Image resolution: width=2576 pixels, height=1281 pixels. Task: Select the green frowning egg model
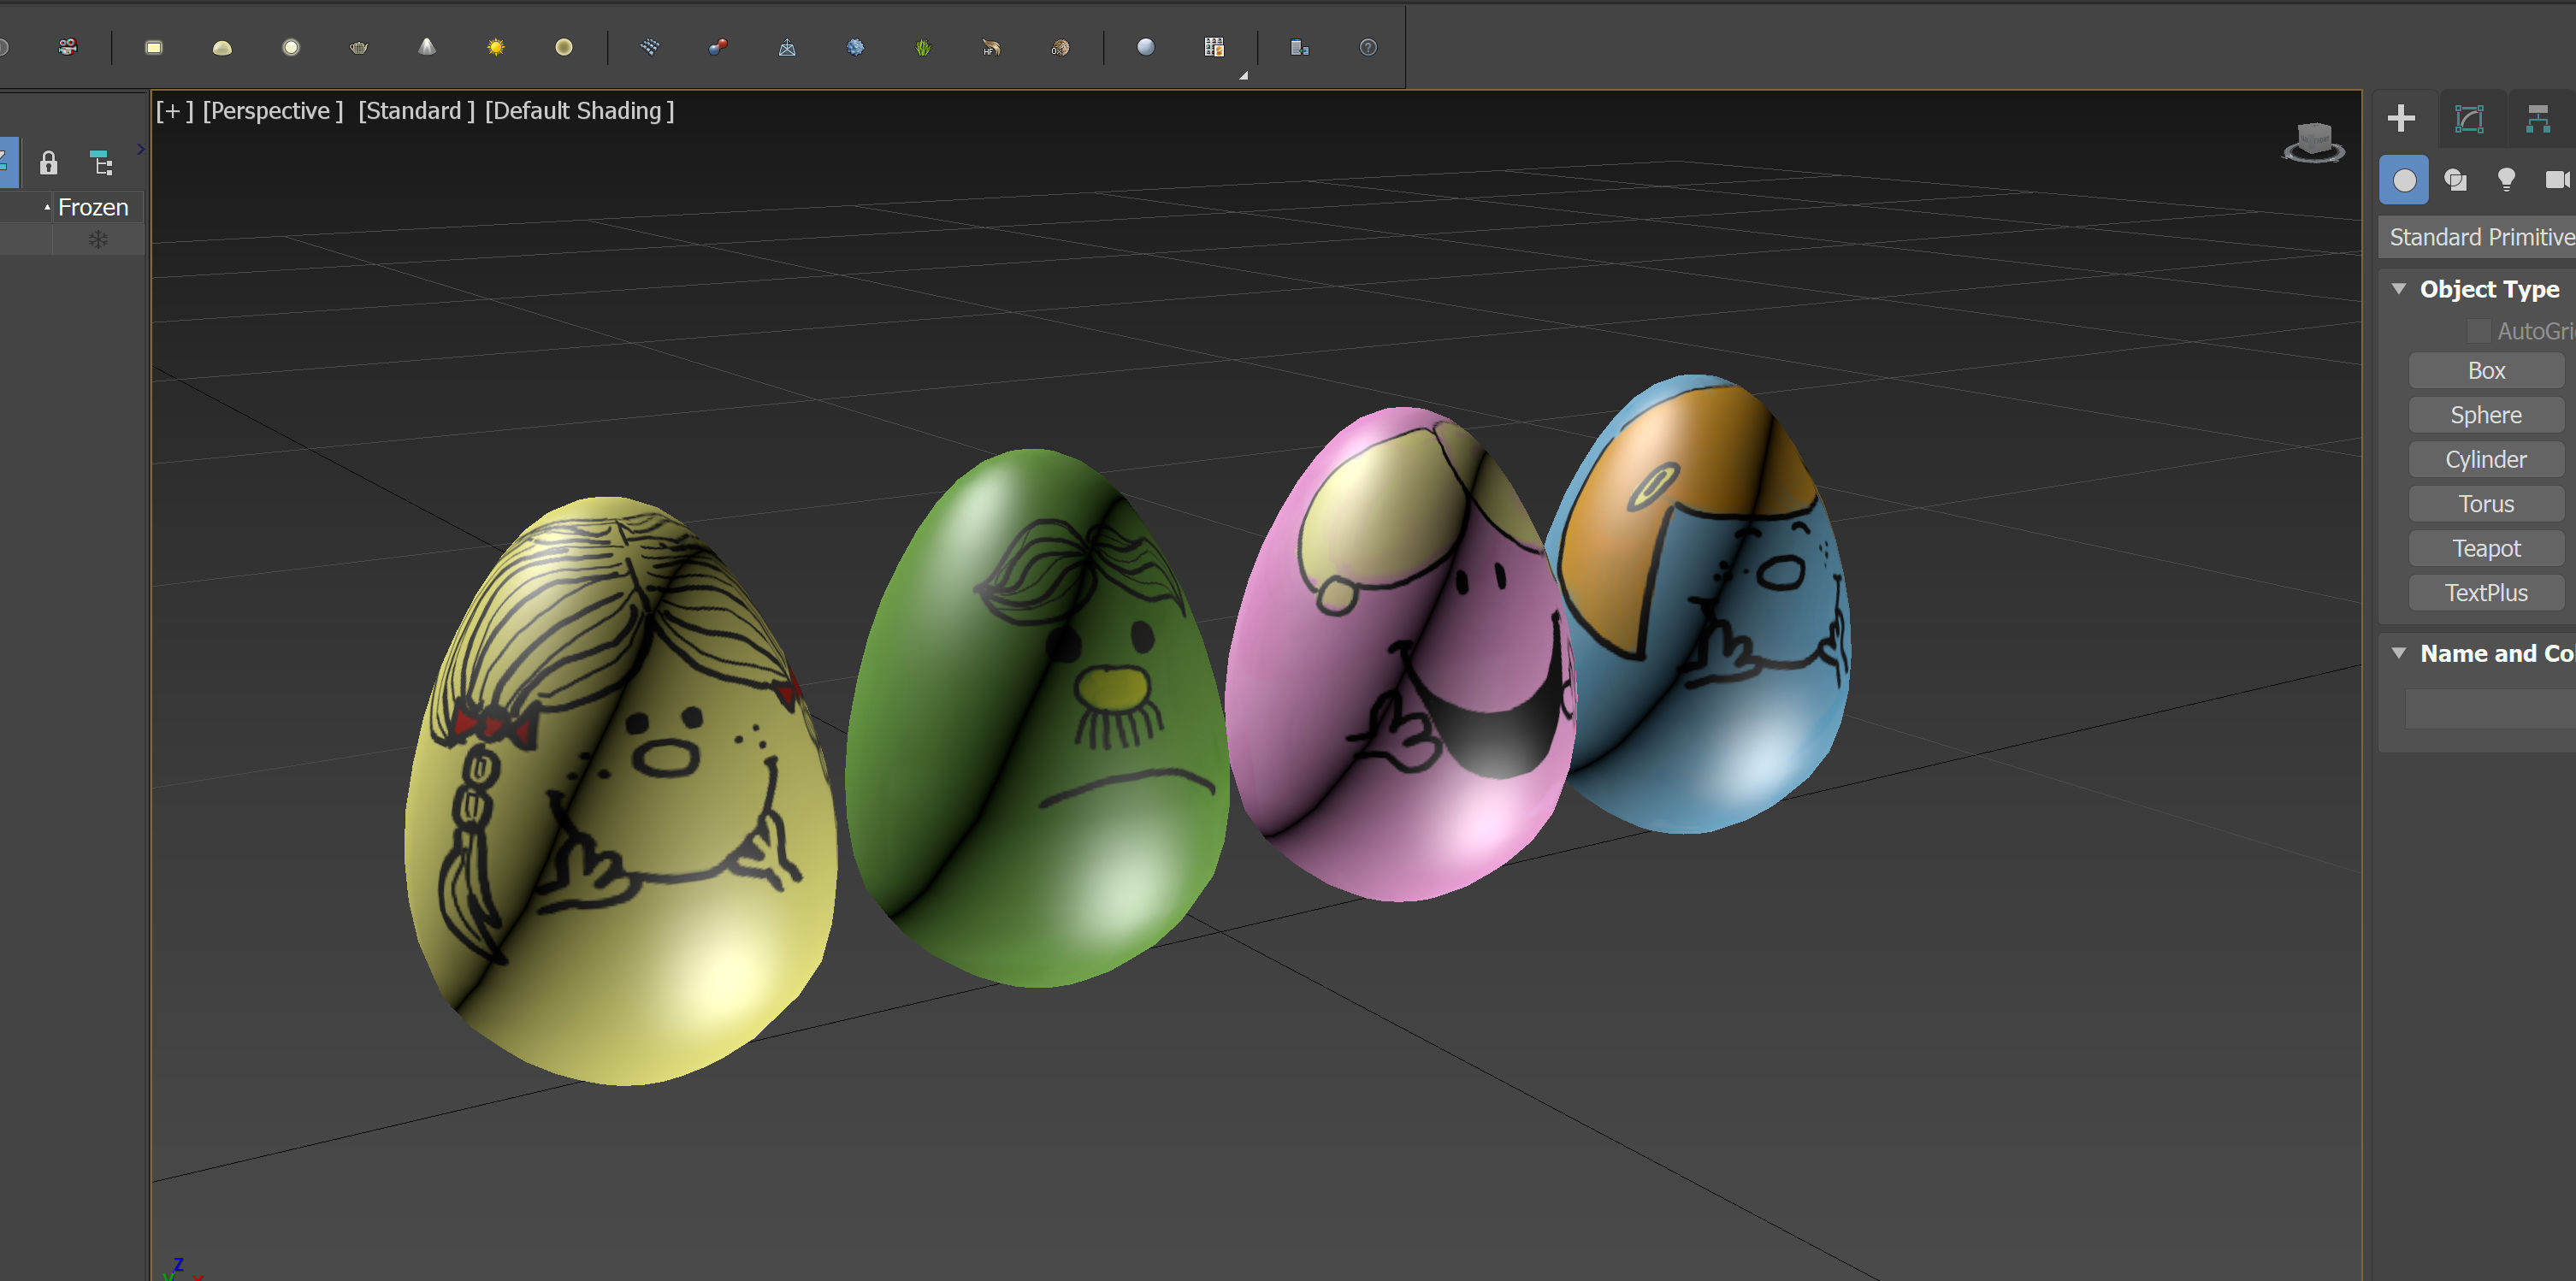1037,717
